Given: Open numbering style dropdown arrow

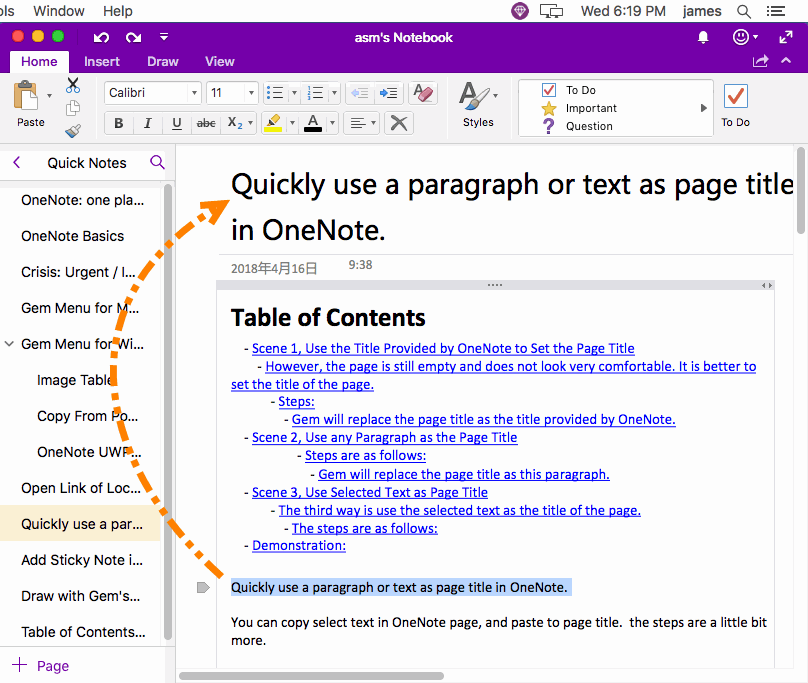Looking at the screenshot, I should pos(334,93).
